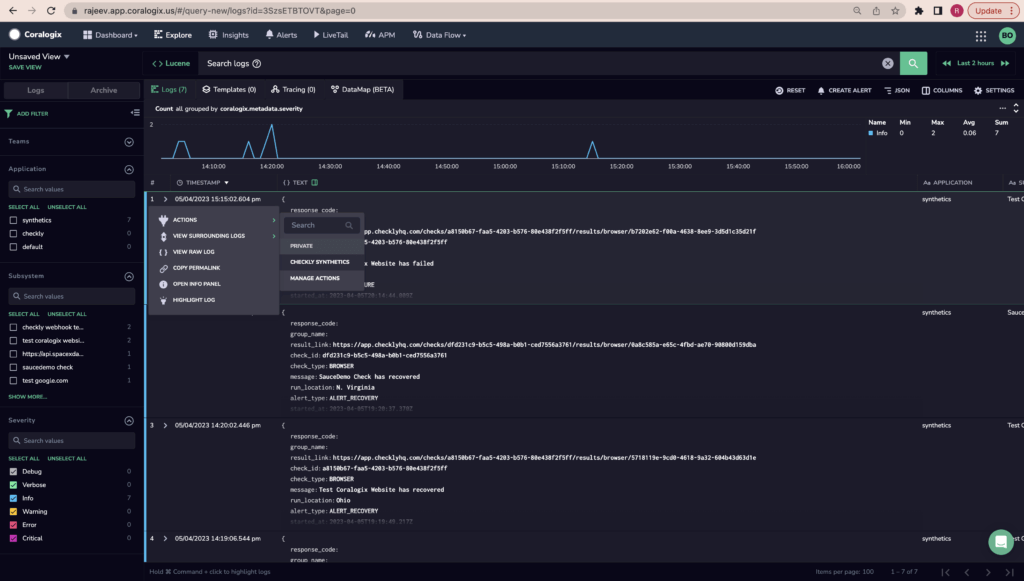Viewport: 1024px width, 581px height.
Task: Collapse the Subsystem filter section
Action: tap(129, 276)
